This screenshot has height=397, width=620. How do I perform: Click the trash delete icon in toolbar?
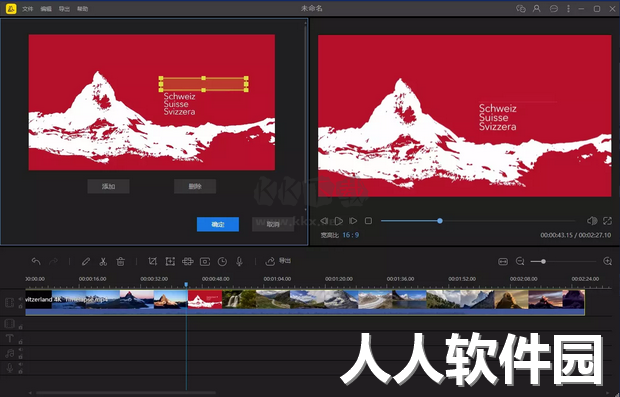[x=121, y=261]
